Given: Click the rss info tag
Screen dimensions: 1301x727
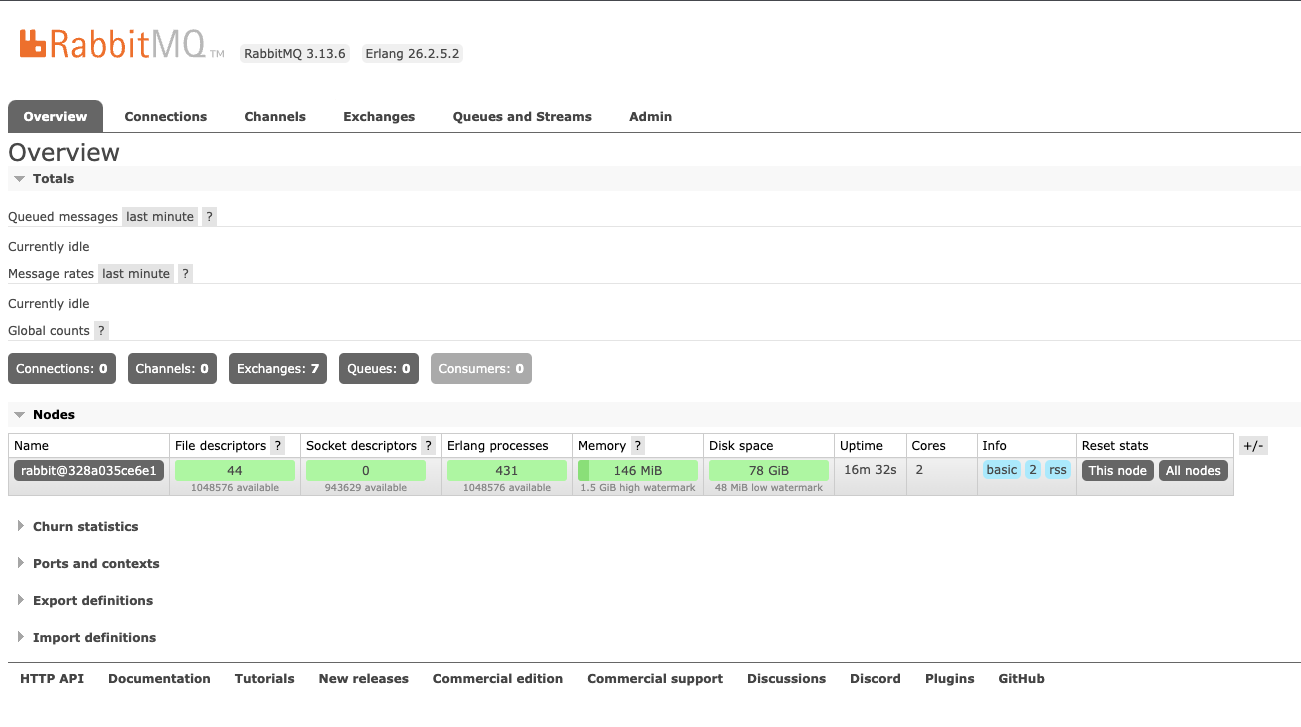Looking at the screenshot, I should click(x=1058, y=470).
